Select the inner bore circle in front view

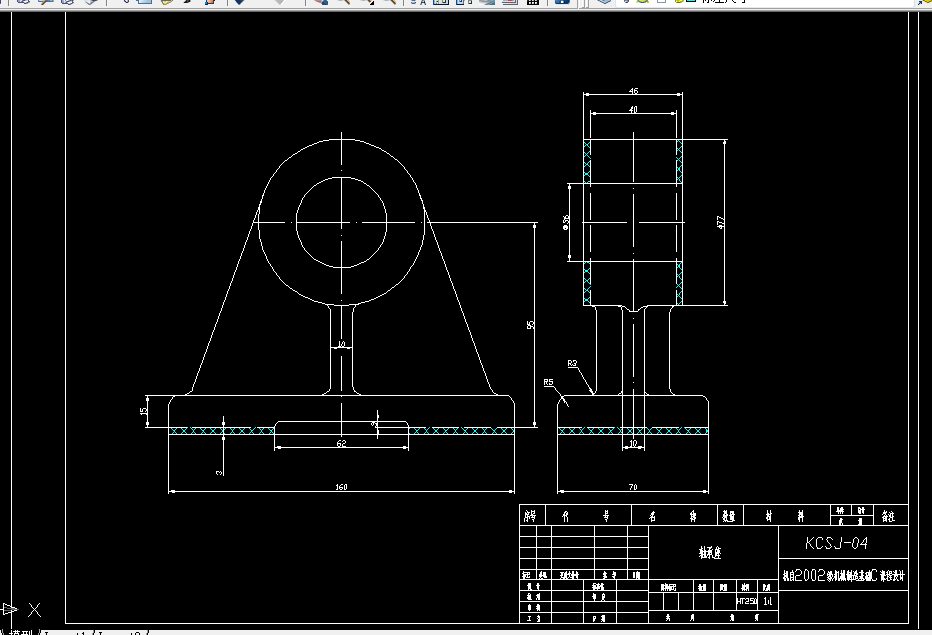click(x=342, y=178)
